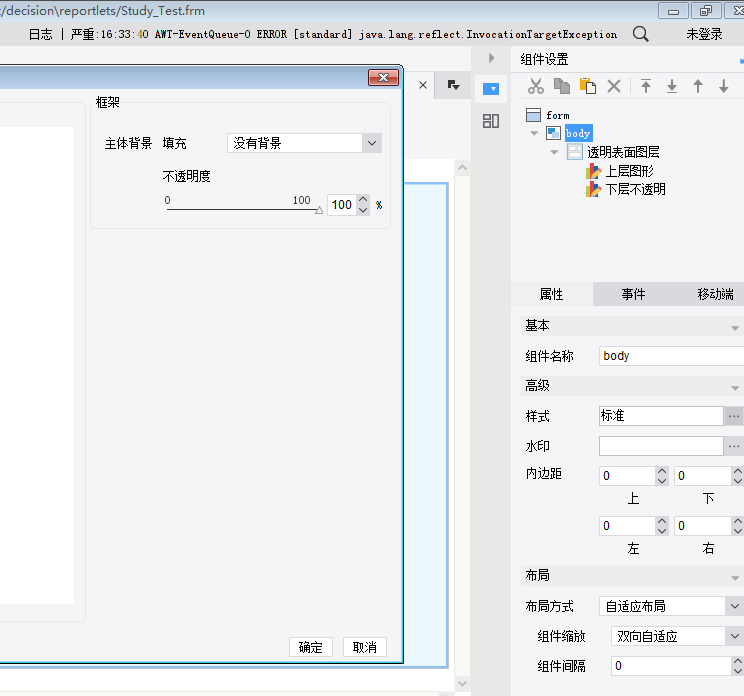The height and width of the screenshot is (696, 744).
Task: Click the cut scissors icon in component toolbar
Action: tap(536, 86)
